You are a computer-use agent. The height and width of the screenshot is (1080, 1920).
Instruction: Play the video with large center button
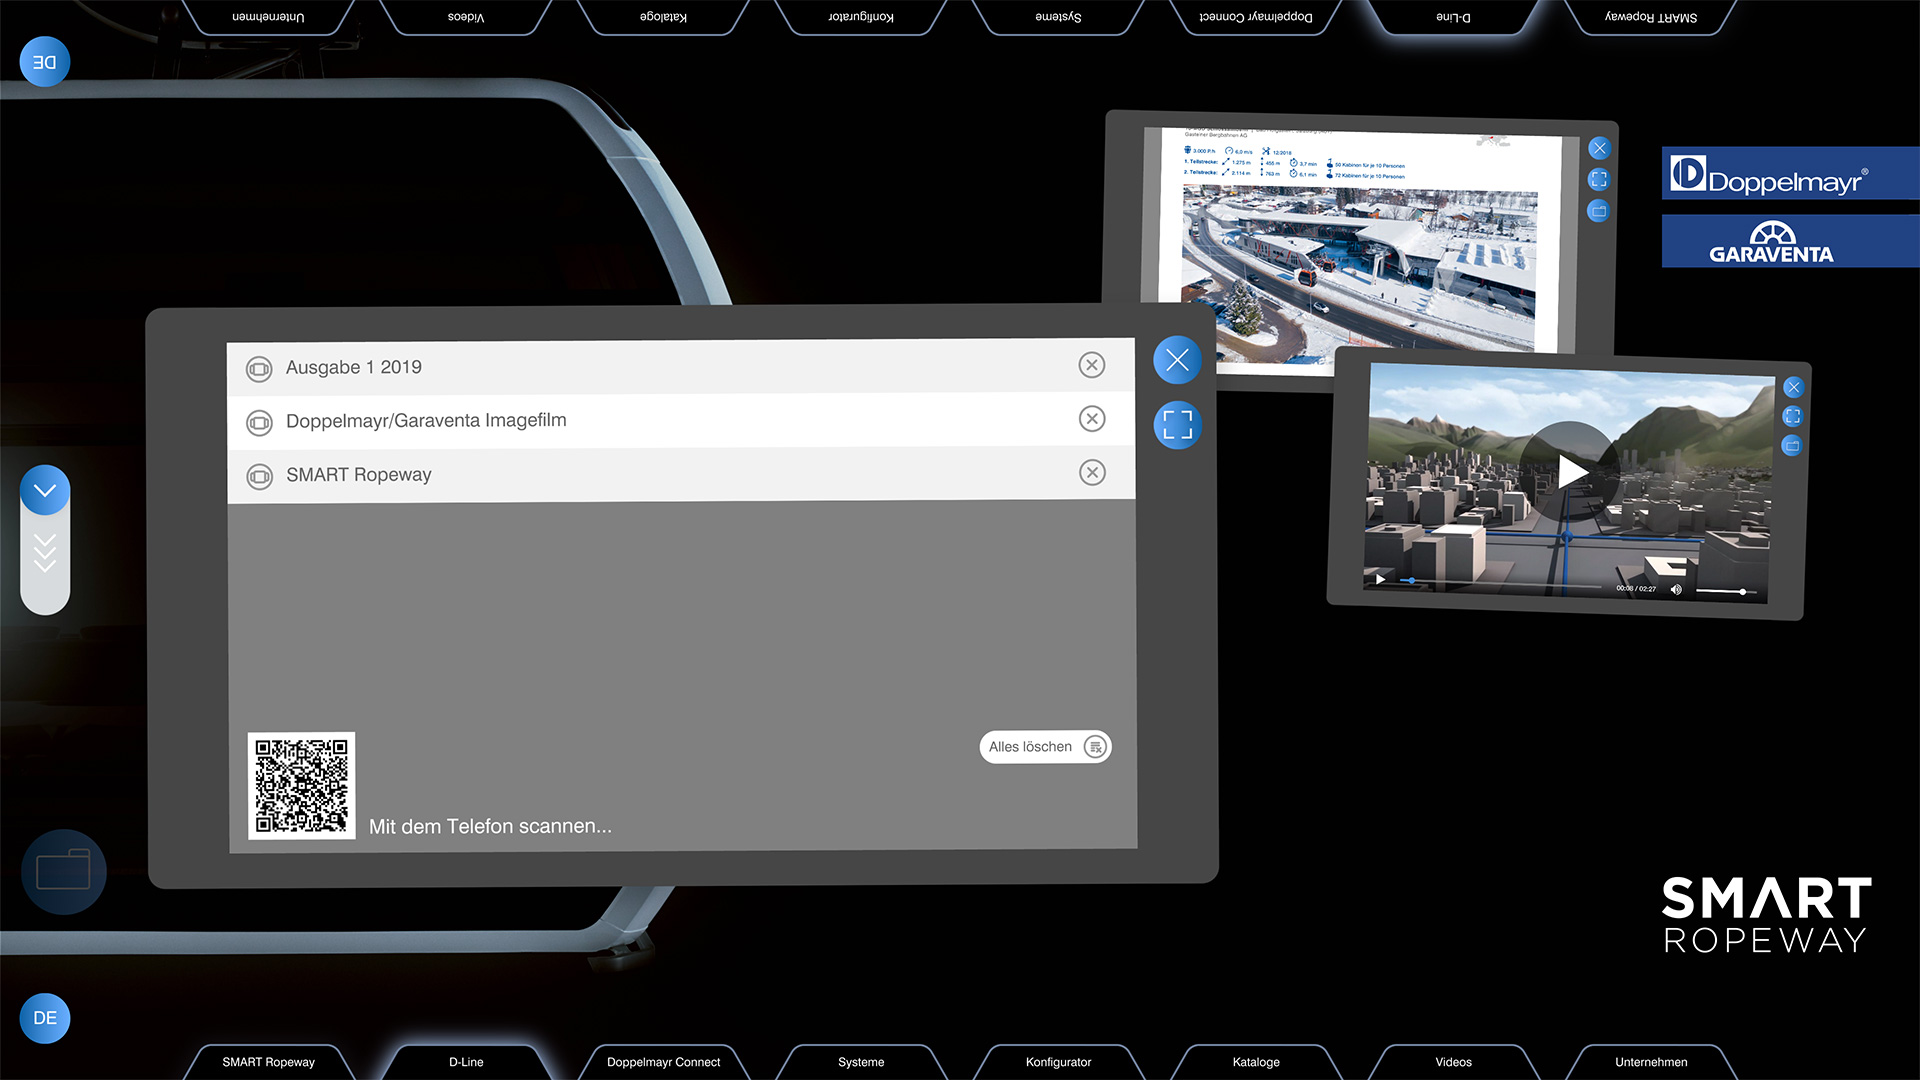tap(1571, 471)
